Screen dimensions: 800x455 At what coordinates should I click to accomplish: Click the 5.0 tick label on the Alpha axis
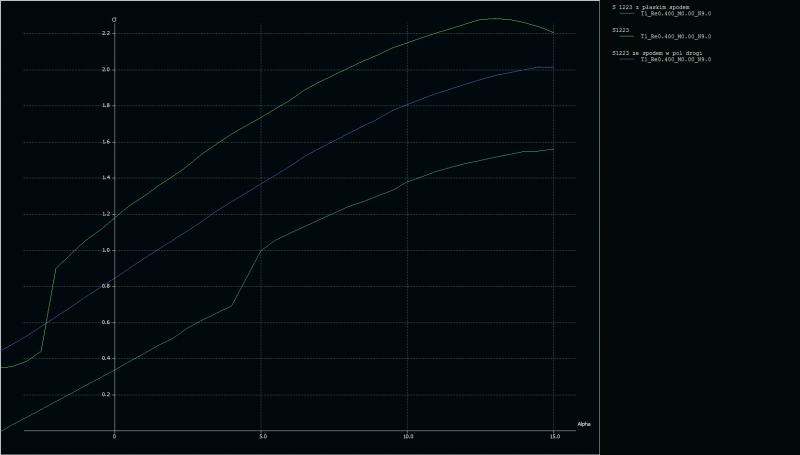(261, 437)
